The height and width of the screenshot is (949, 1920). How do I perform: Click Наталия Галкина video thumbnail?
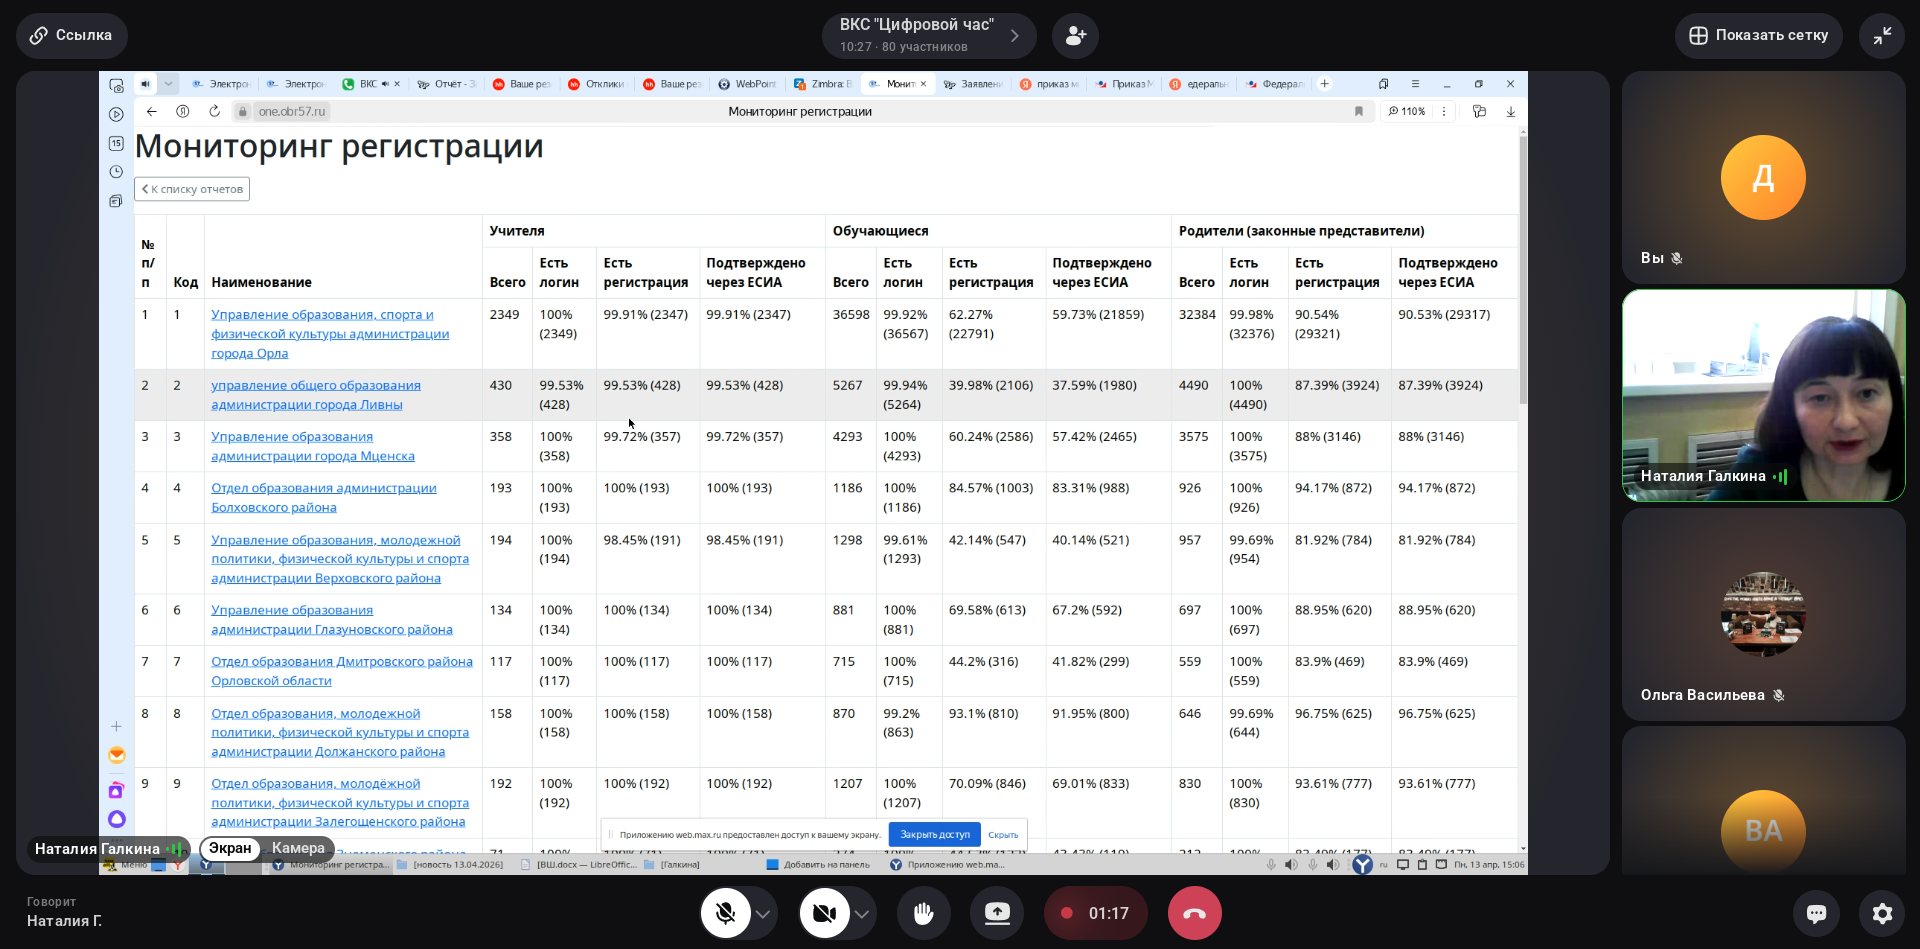point(1763,396)
